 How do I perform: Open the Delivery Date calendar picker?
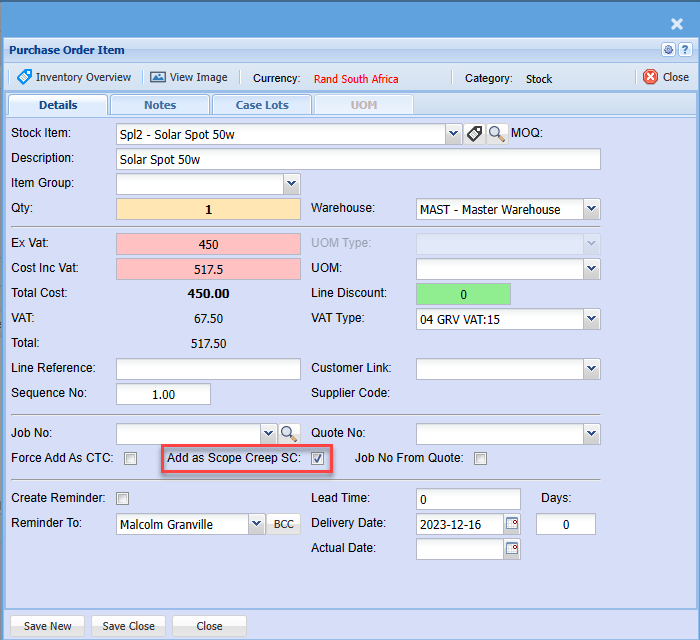click(x=511, y=524)
